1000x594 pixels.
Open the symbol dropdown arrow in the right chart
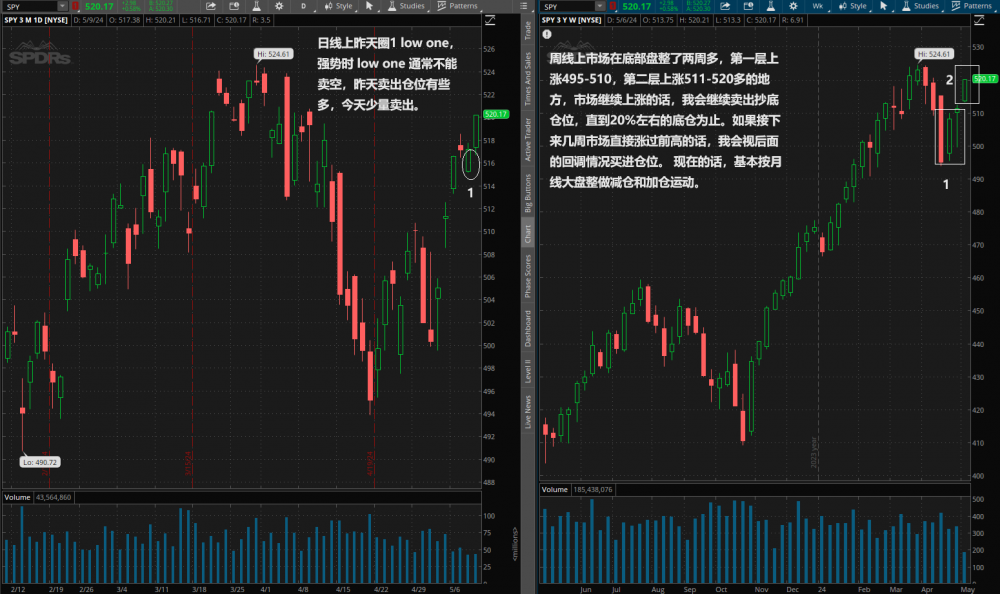click(x=600, y=6)
